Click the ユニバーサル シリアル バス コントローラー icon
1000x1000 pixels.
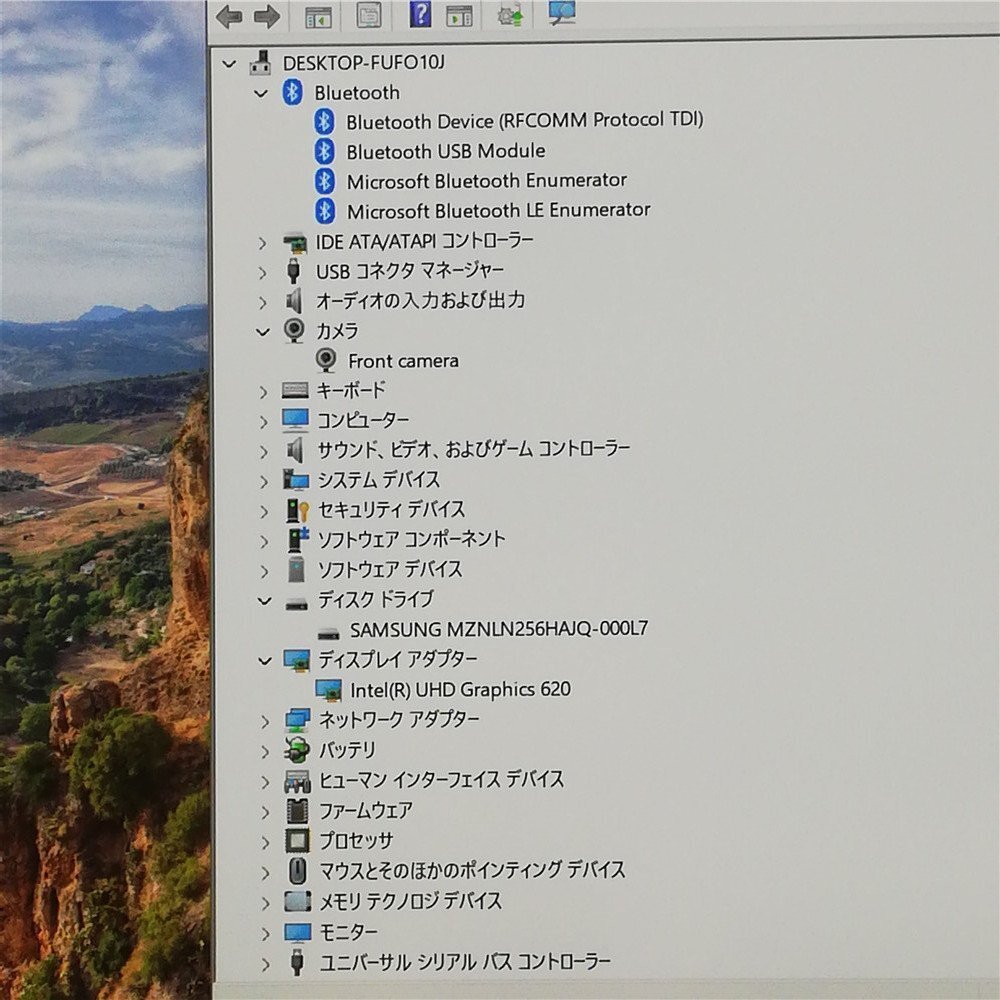(297, 962)
